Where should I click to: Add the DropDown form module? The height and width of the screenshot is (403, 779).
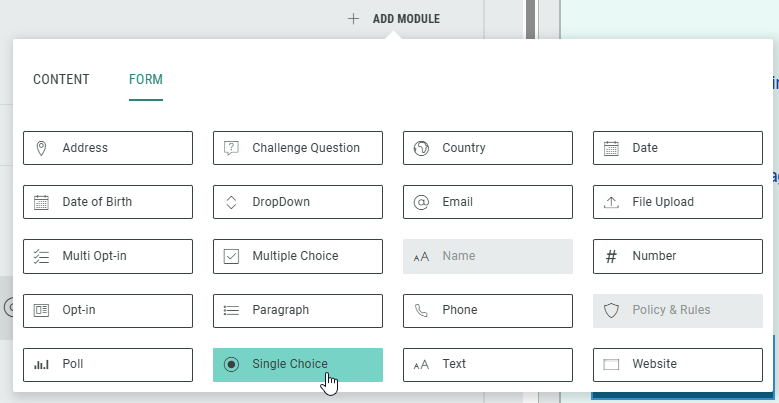click(297, 202)
